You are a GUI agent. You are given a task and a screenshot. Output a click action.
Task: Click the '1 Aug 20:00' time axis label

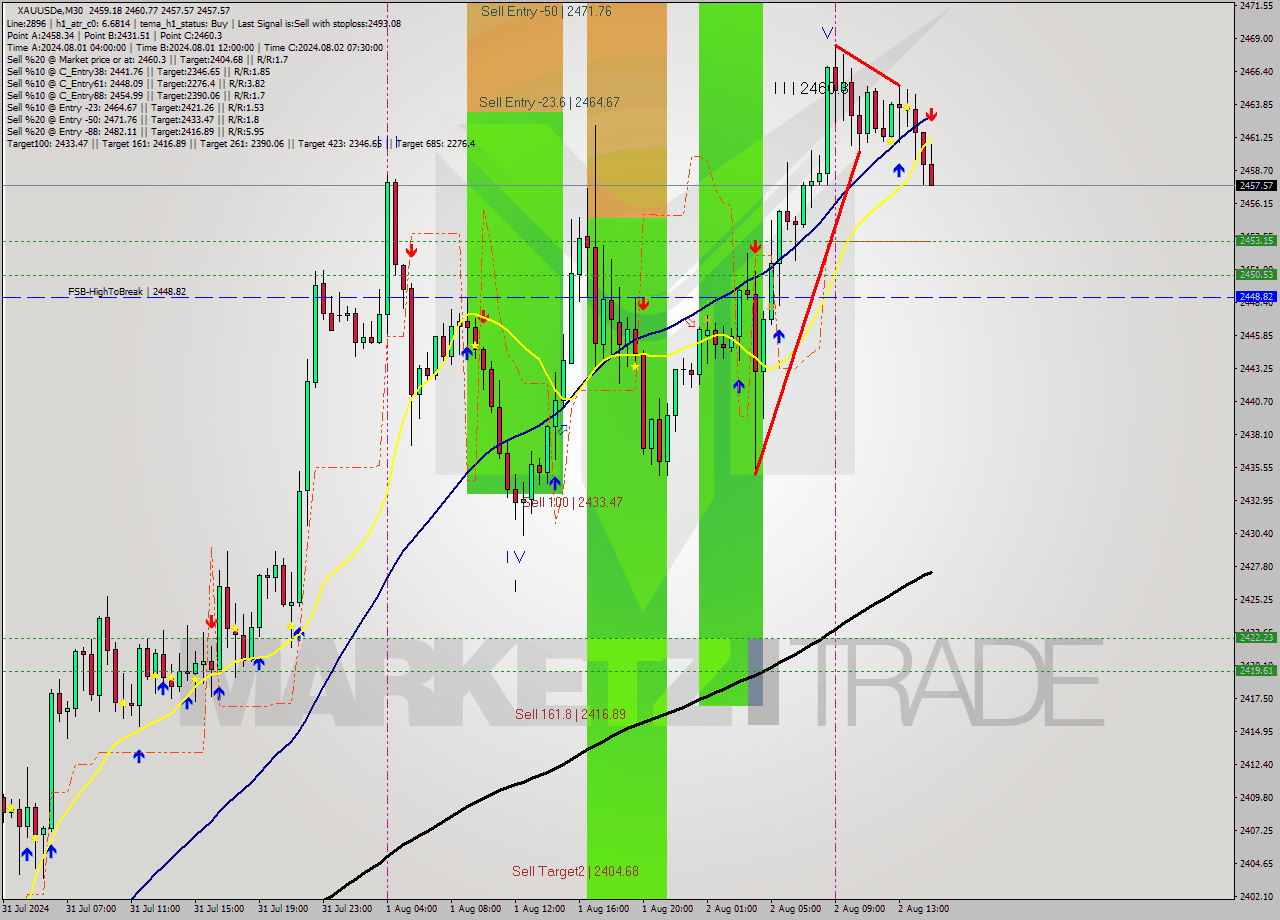[x=667, y=909]
